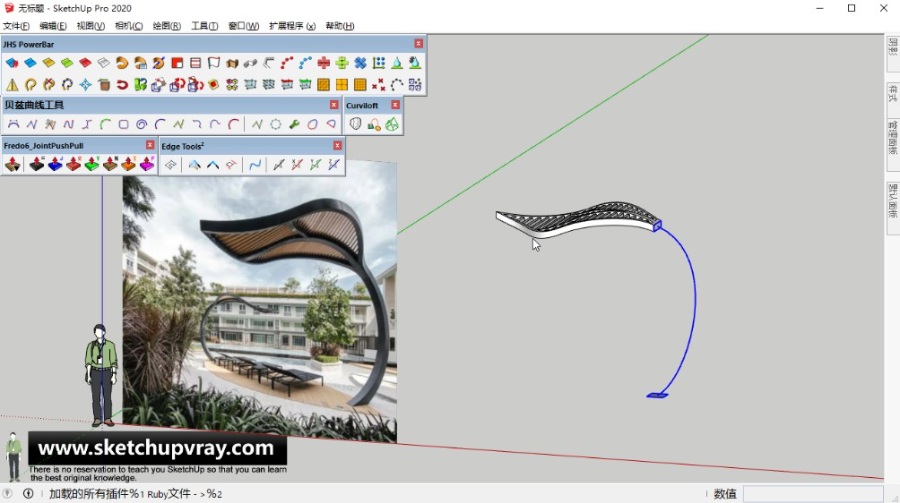Click the green Vector Push Pull icon
This screenshot has width=900, height=503.
pyautogui.click(x=92, y=165)
